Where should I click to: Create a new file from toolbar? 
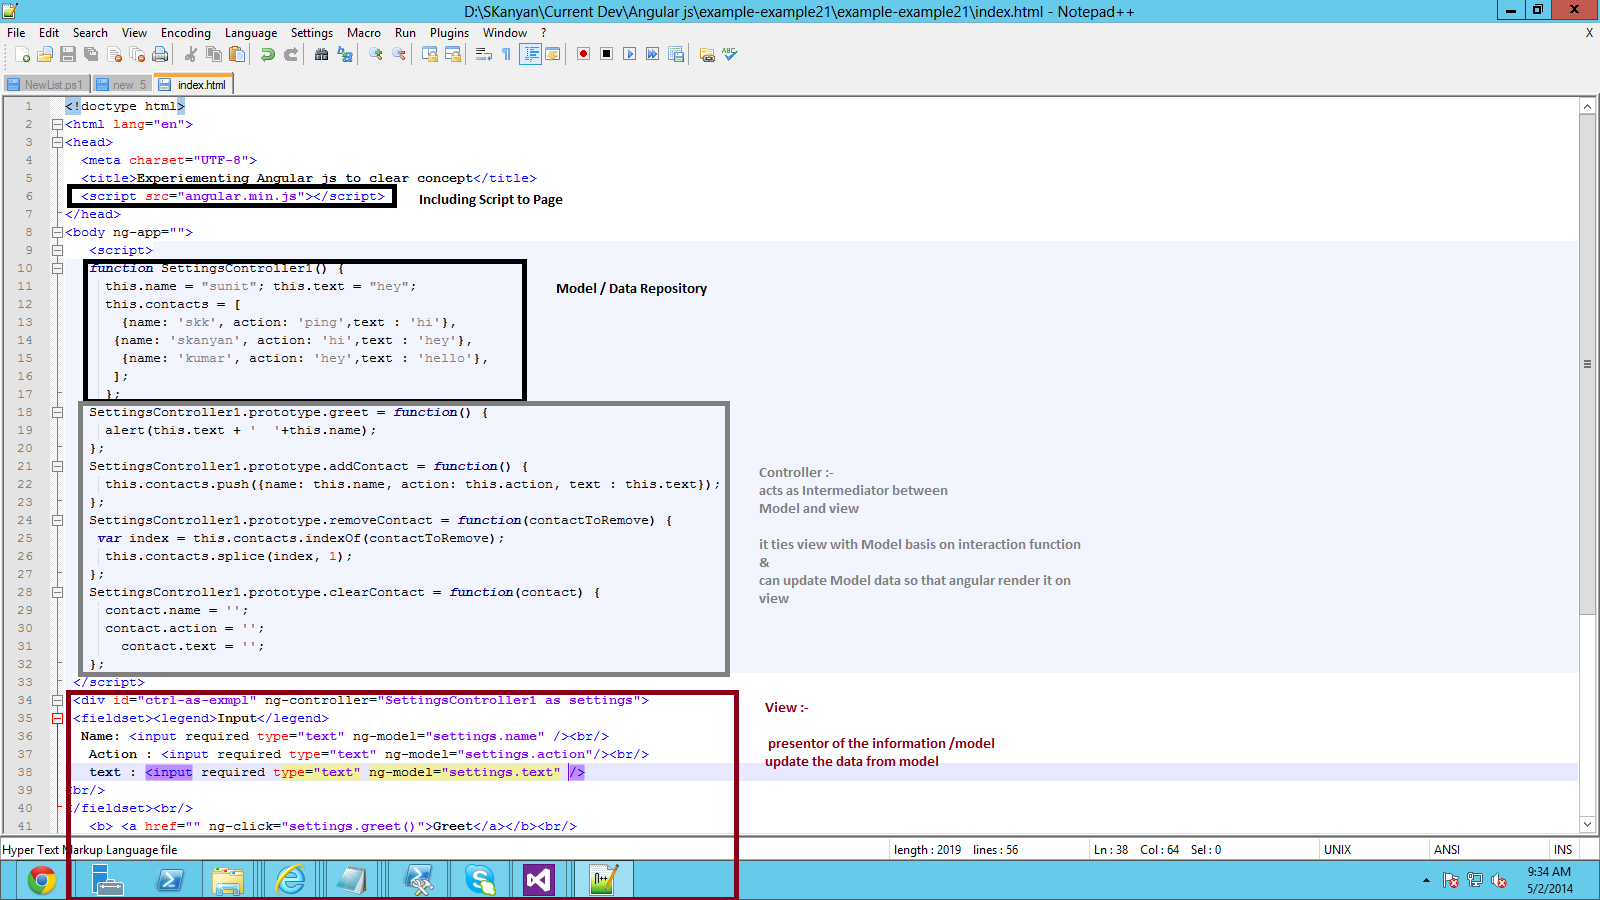(22, 55)
